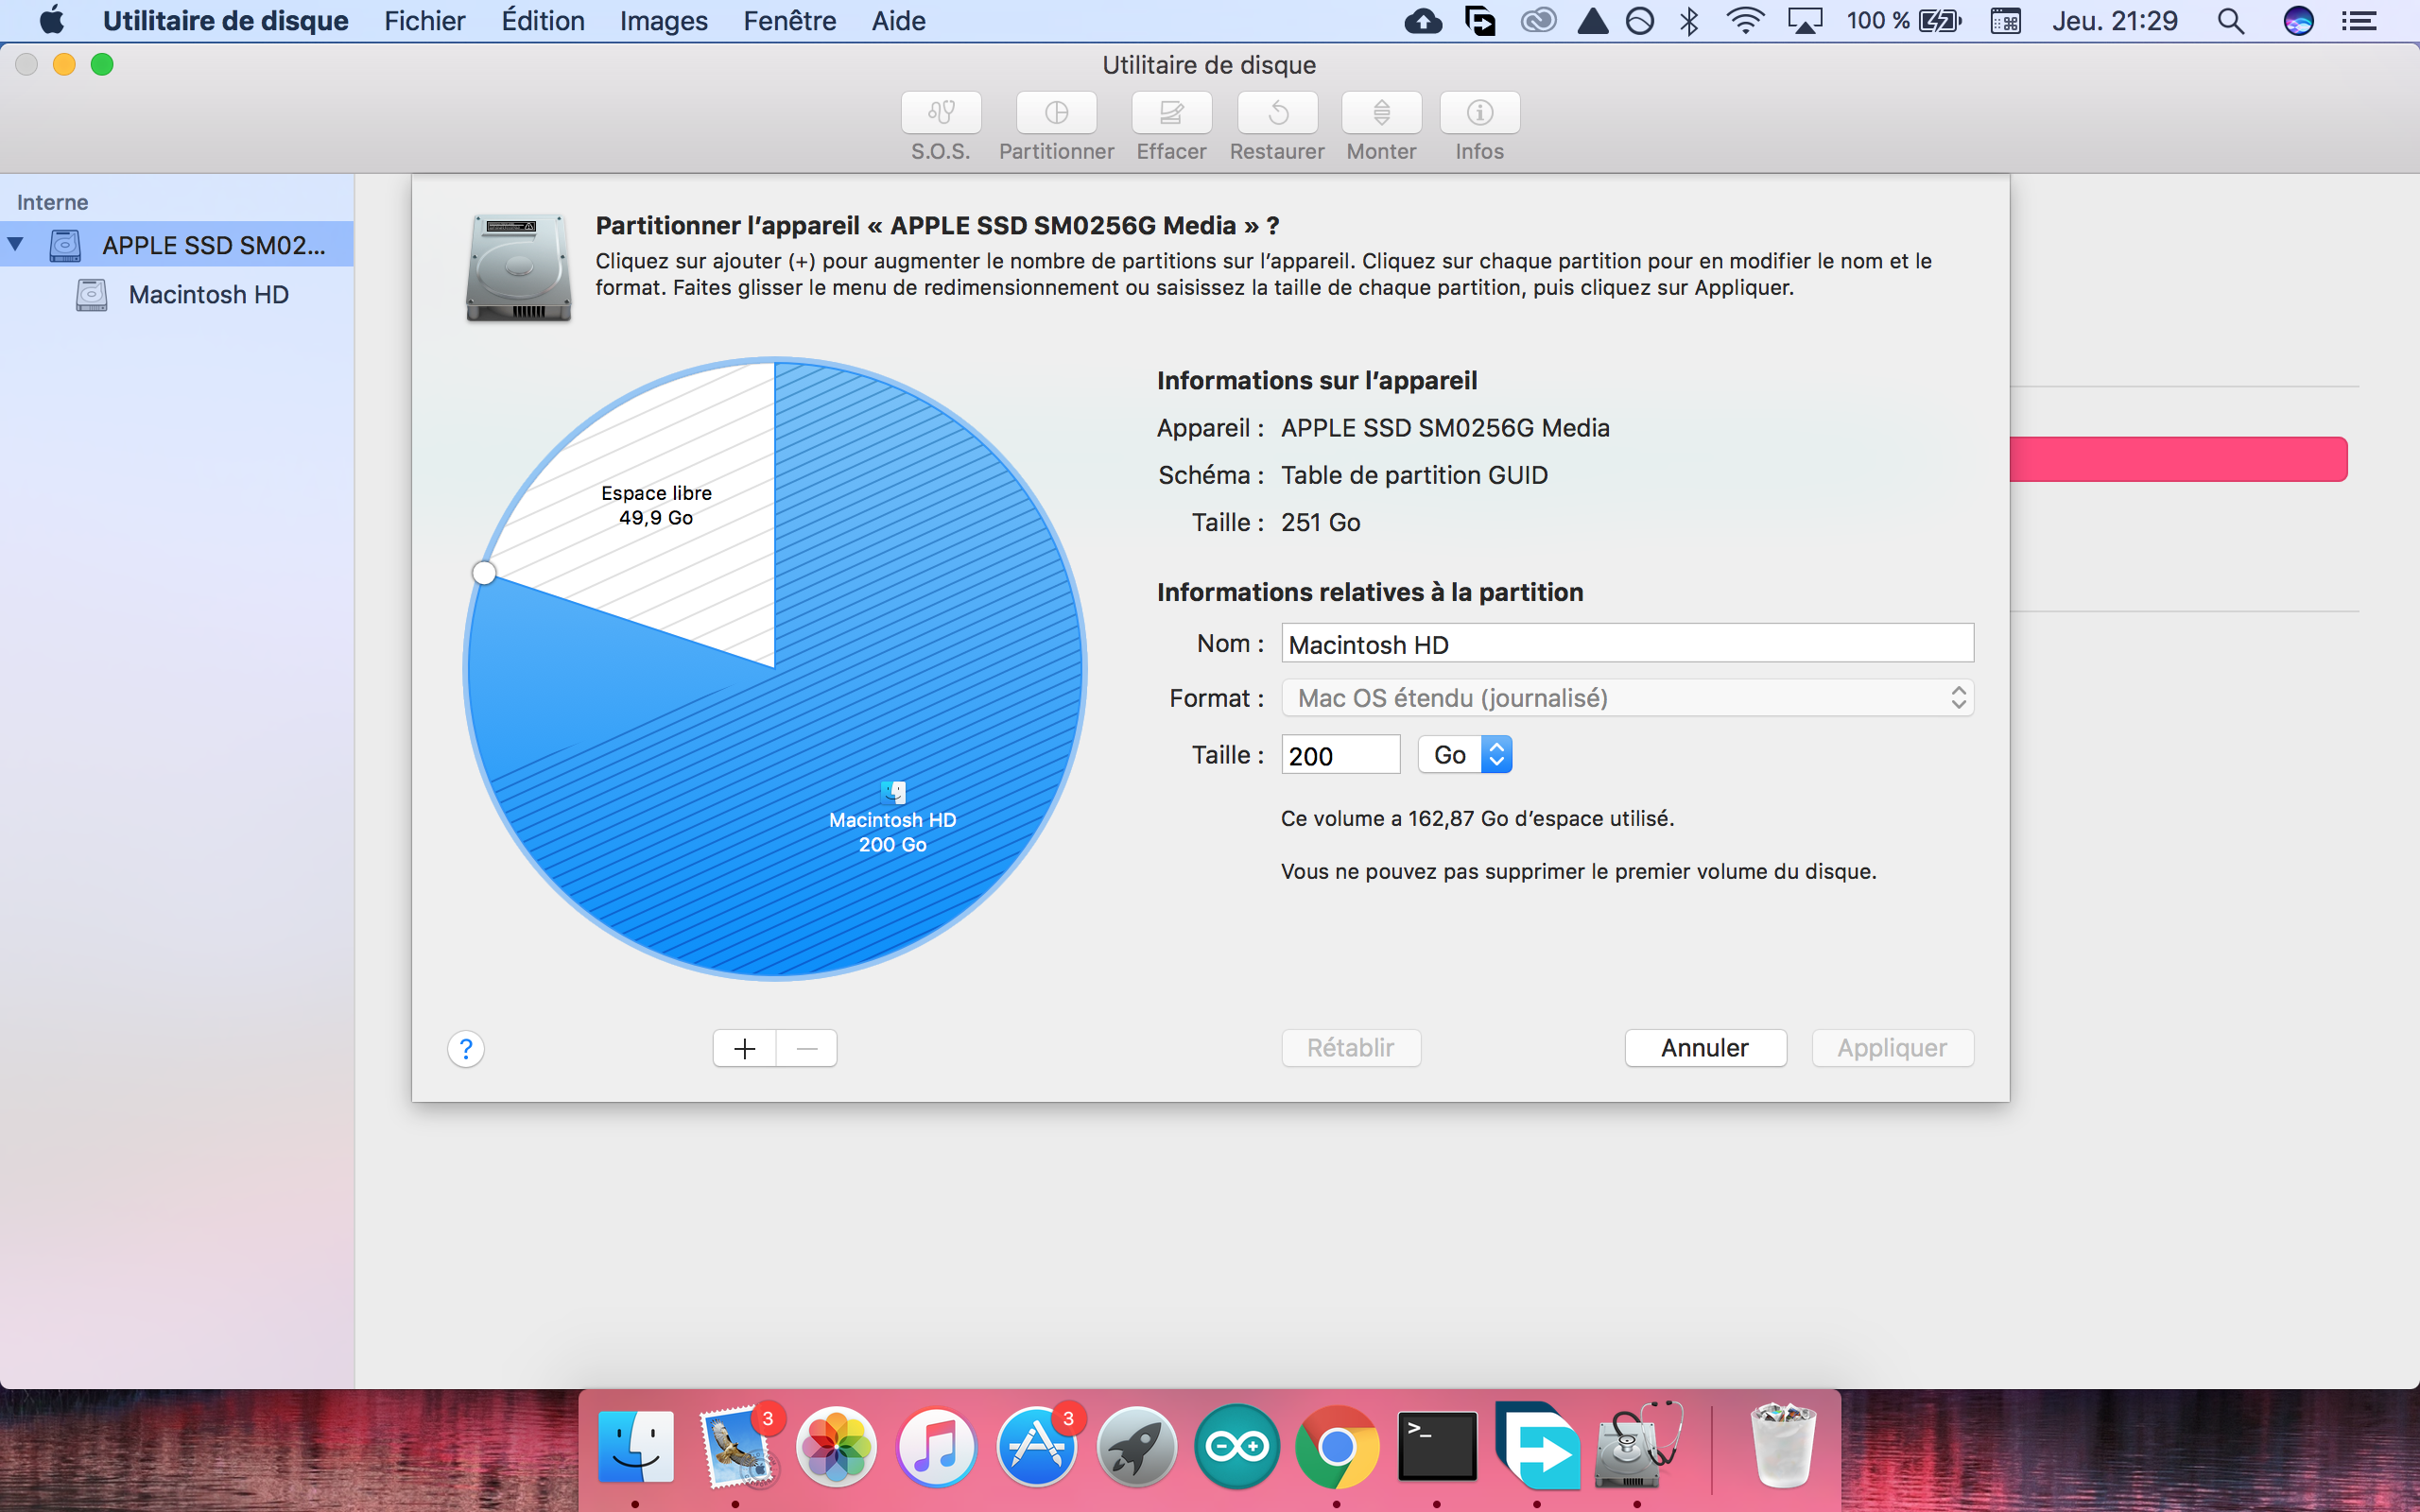Image resolution: width=2420 pixels, height=1512 pixels.
Task: Select the Espace libre pie slice
Action: [x=656, y=505]
